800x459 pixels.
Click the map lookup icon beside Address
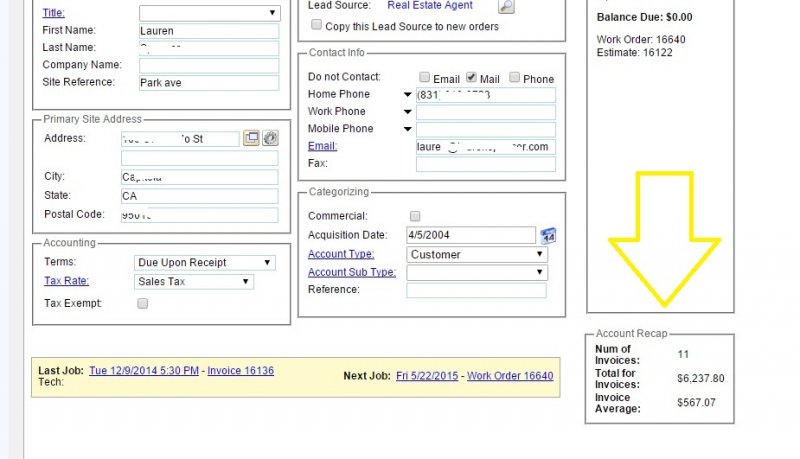coord(270,138)
